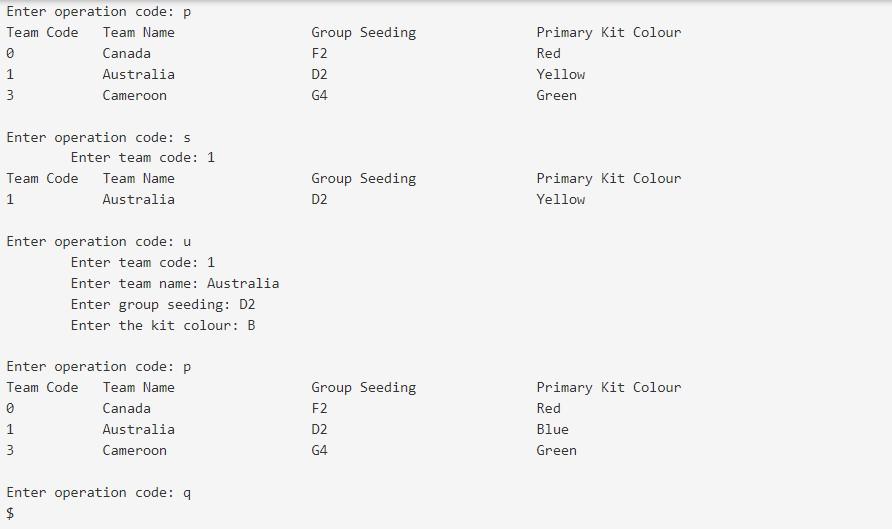Click the 'Enter the kit colour: B' line
This screenshot has height=529, width=892.
(163, 325)
